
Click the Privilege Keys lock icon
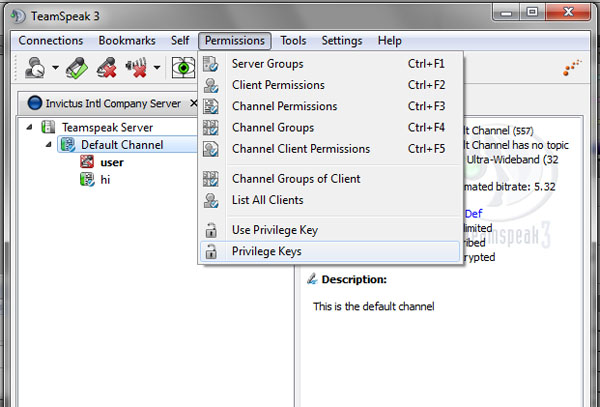click(x=211, y=252)
